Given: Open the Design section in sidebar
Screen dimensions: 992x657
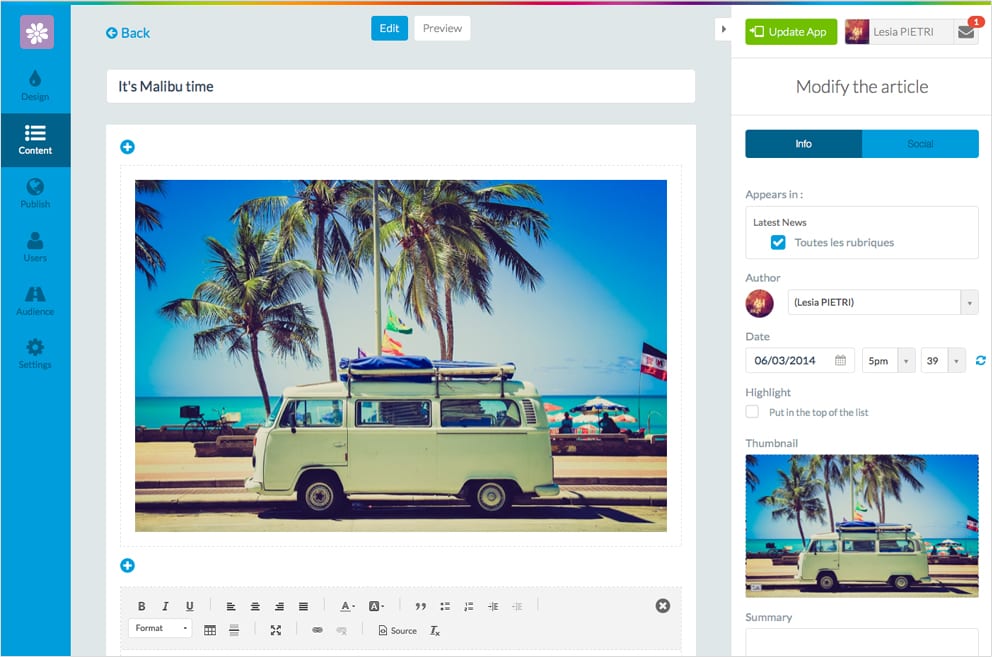Looking at the screenshot, I should [35, 86].
